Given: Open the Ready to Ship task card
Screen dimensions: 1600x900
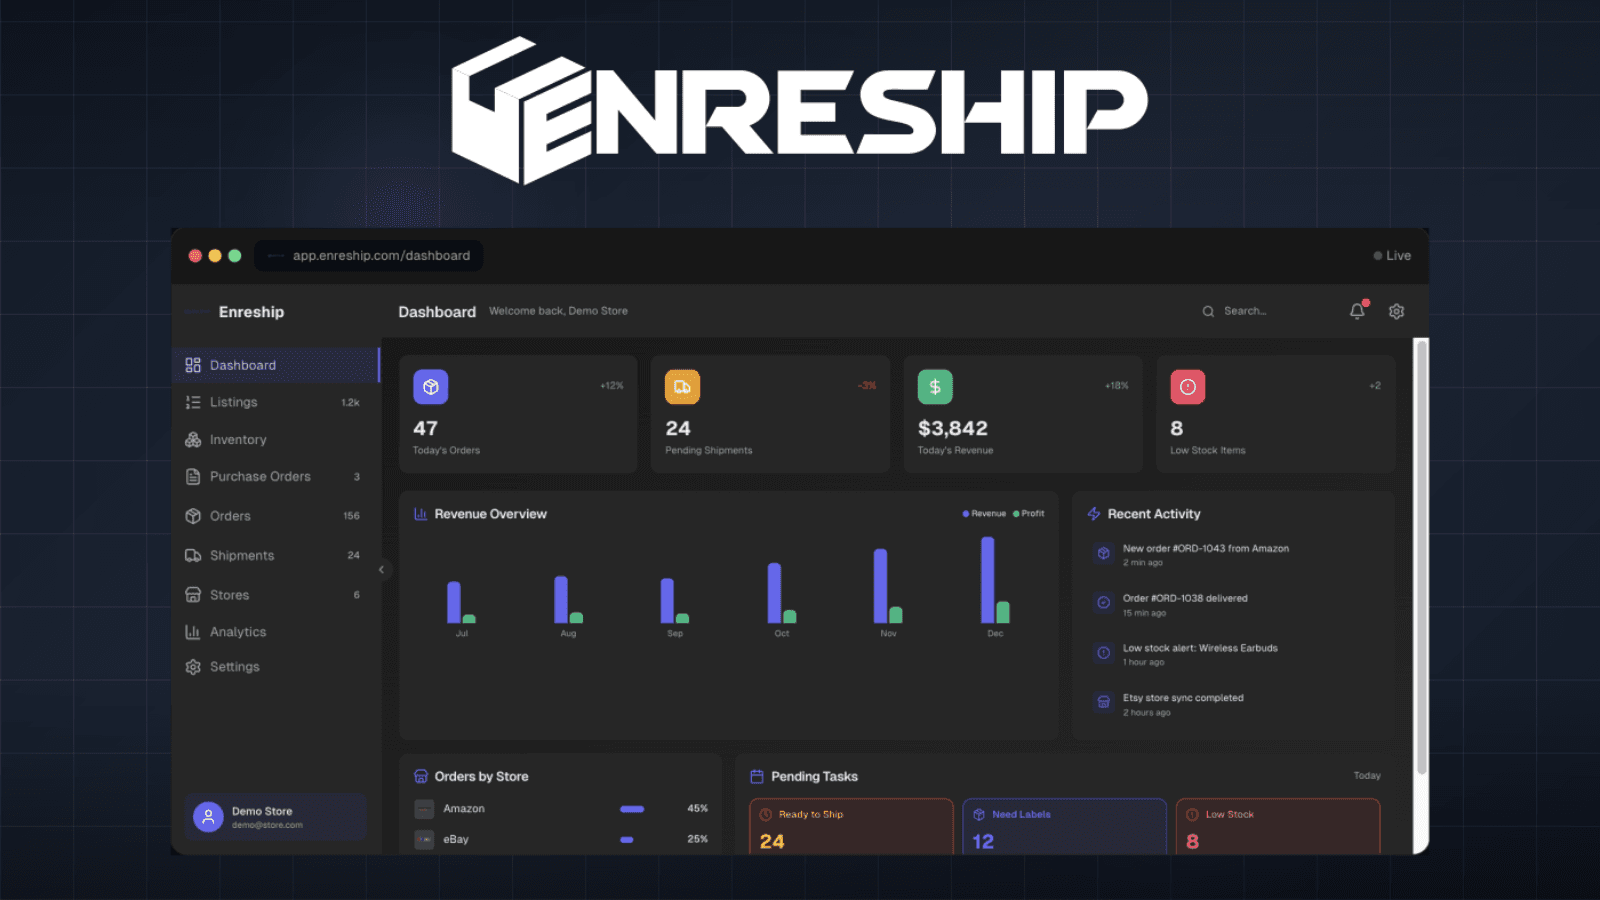Looking at the screenshot, I should pyautogui.click(x=851, y=826).
